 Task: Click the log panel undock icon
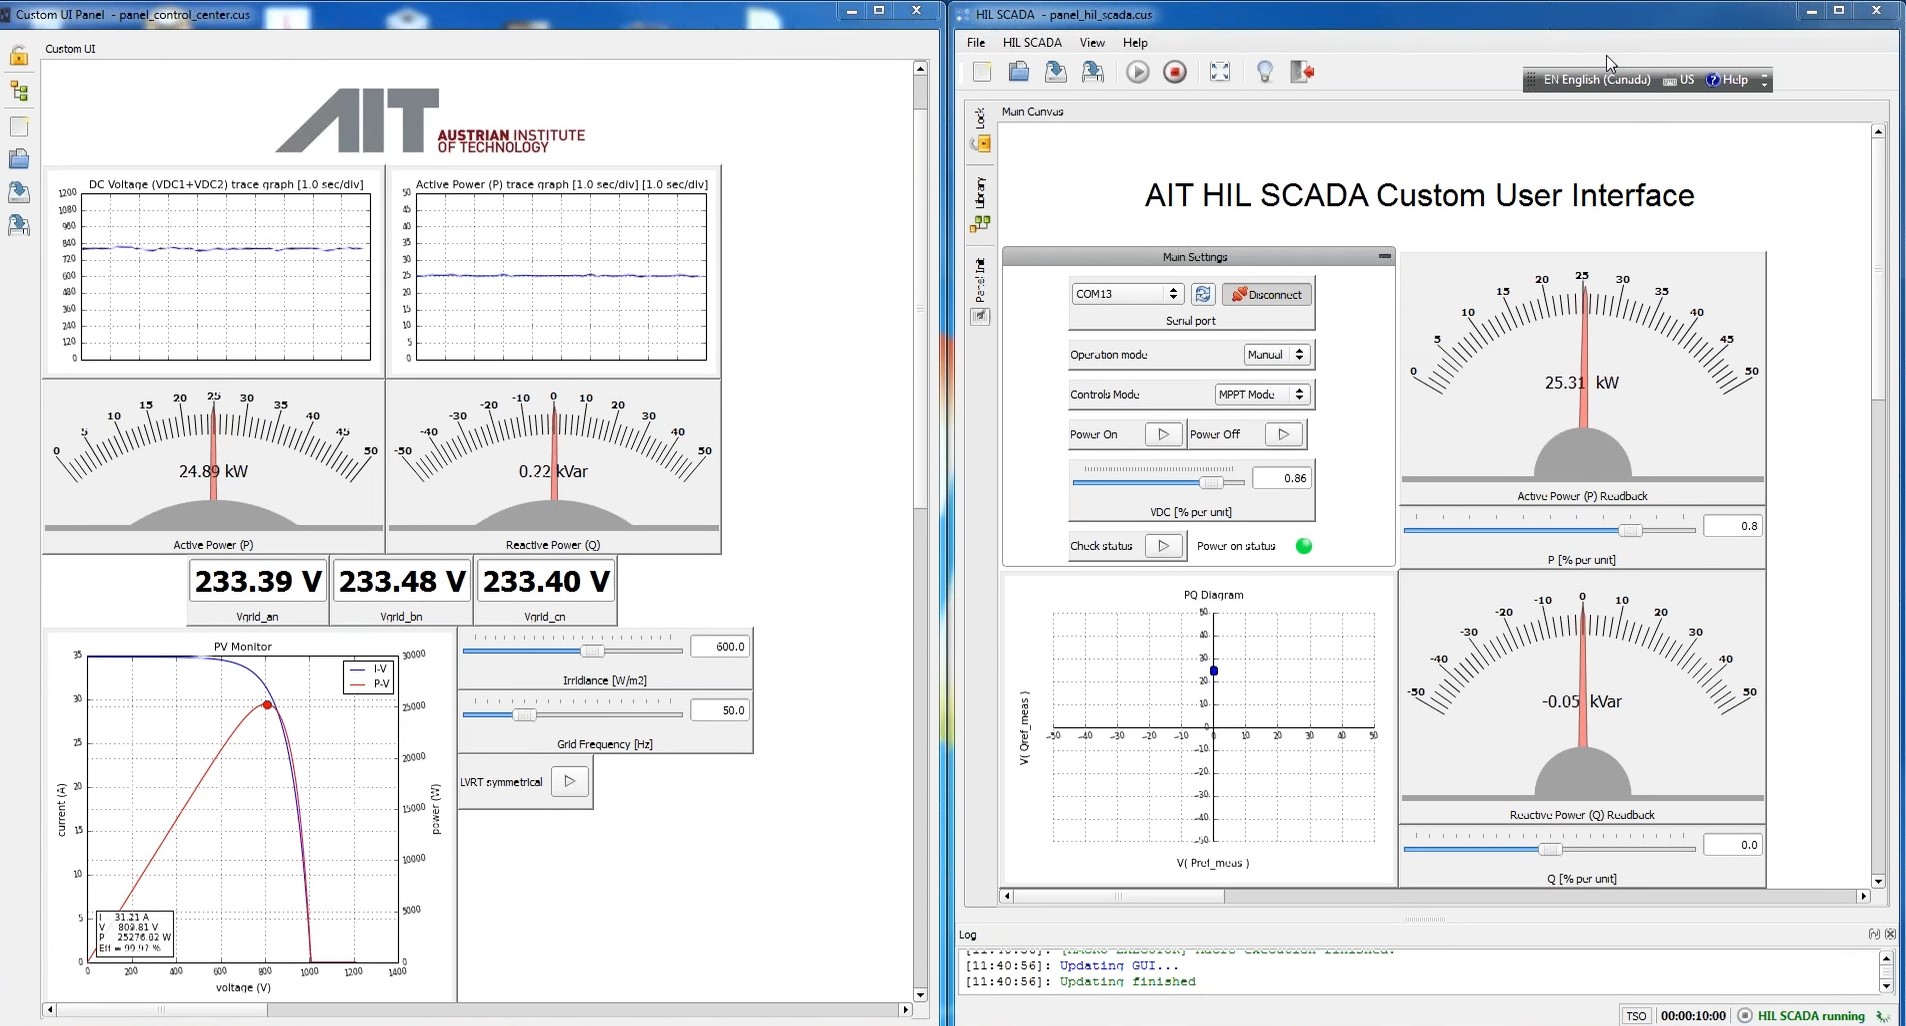[x=1874, y=934]
